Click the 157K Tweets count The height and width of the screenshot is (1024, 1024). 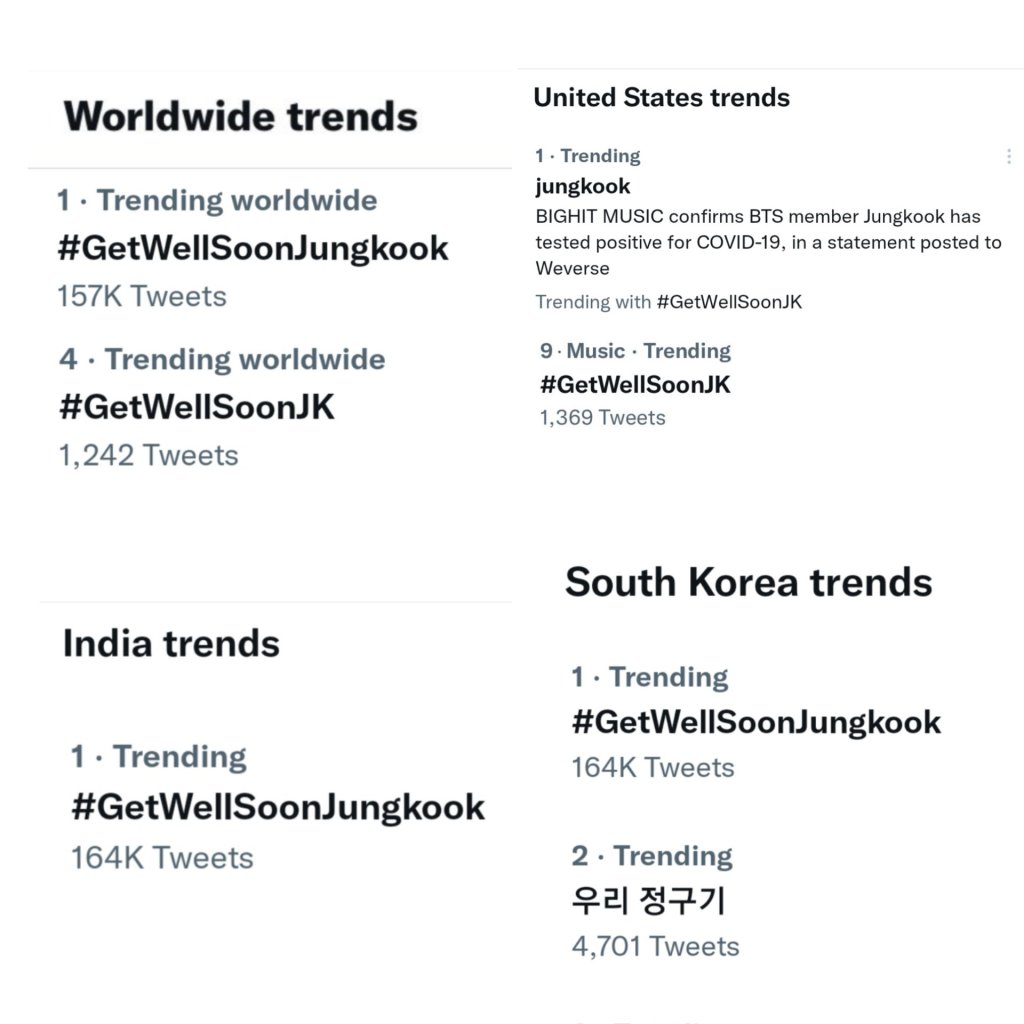[142, 296]
